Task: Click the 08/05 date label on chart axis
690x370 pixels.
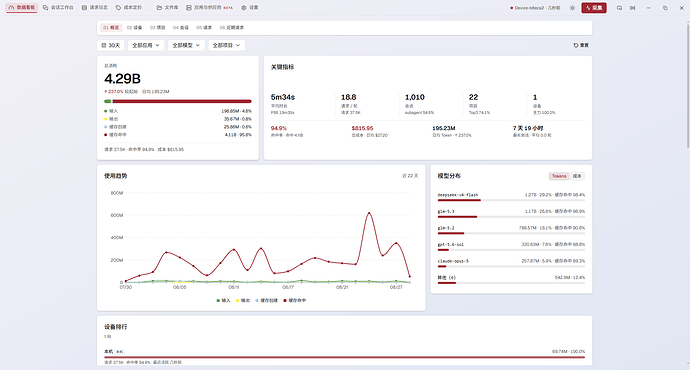Action: tap(180, 287)
